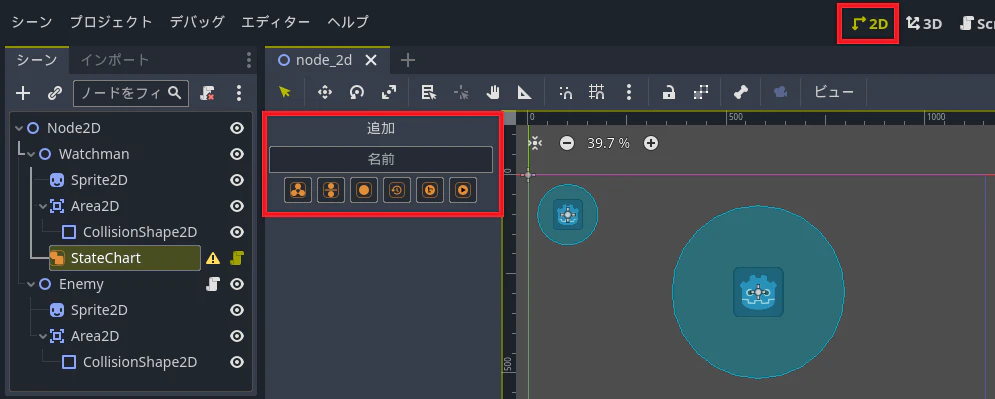Open the シーン menu in menu bar
Image resolution: width=995 pixels, height=399 pixels.
coord(32,22)
